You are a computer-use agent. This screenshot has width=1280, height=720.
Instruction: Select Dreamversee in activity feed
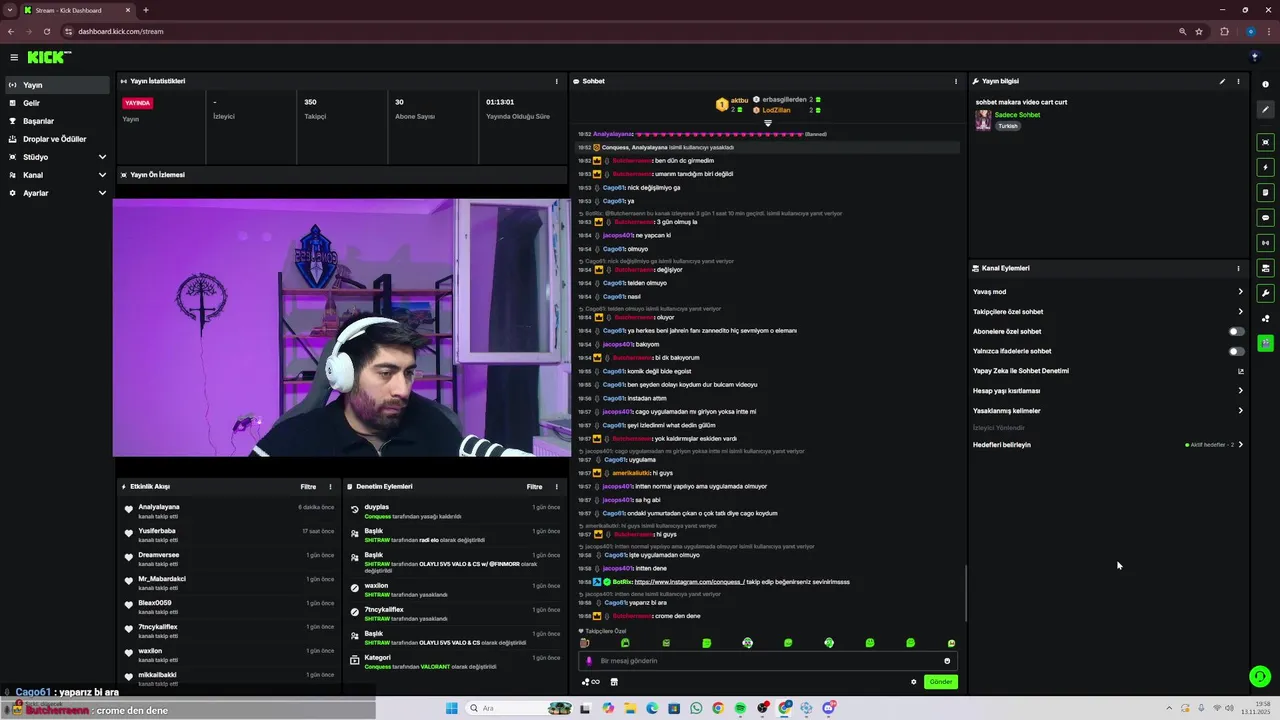(159, 555)
